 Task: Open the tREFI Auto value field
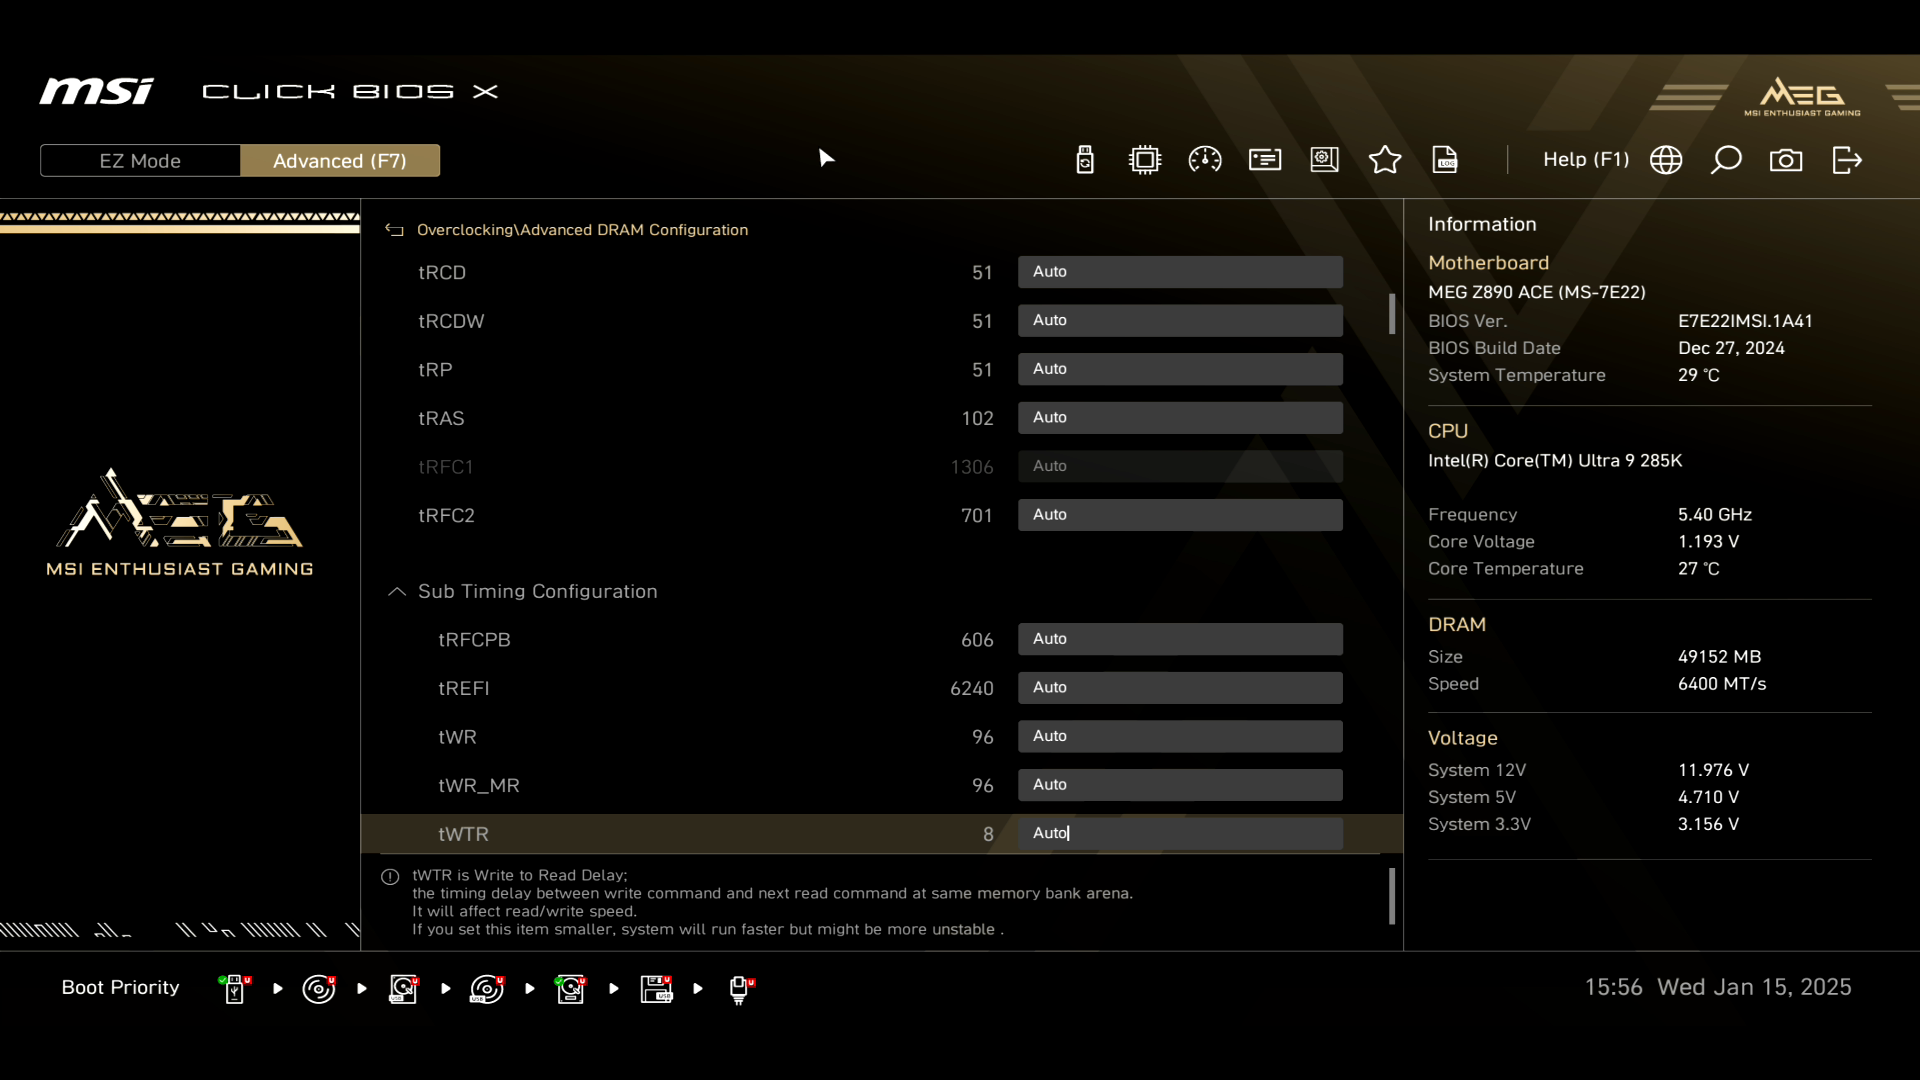click(x=1180, y=688)
